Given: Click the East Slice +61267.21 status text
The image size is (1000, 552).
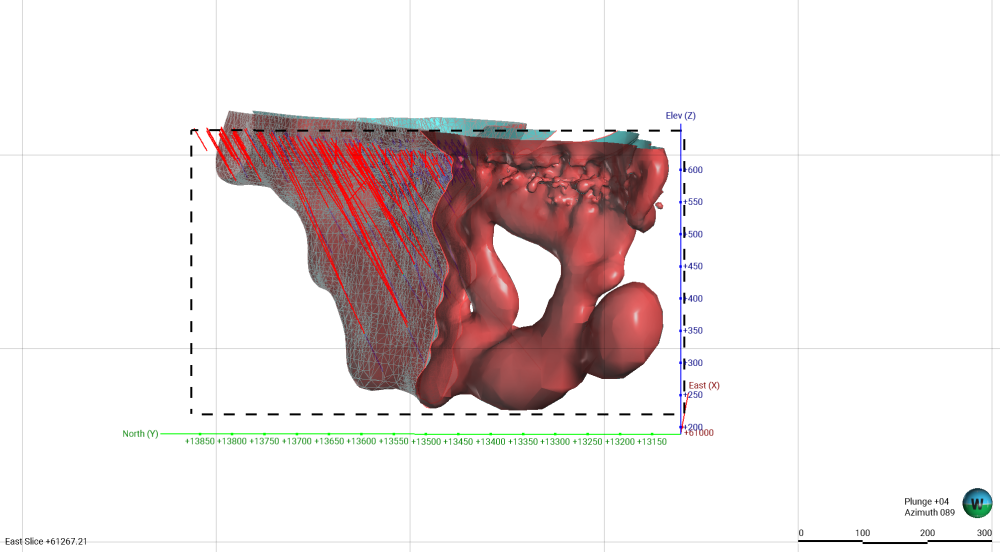Looking at the screenshot, I should (x=46, y=541).
